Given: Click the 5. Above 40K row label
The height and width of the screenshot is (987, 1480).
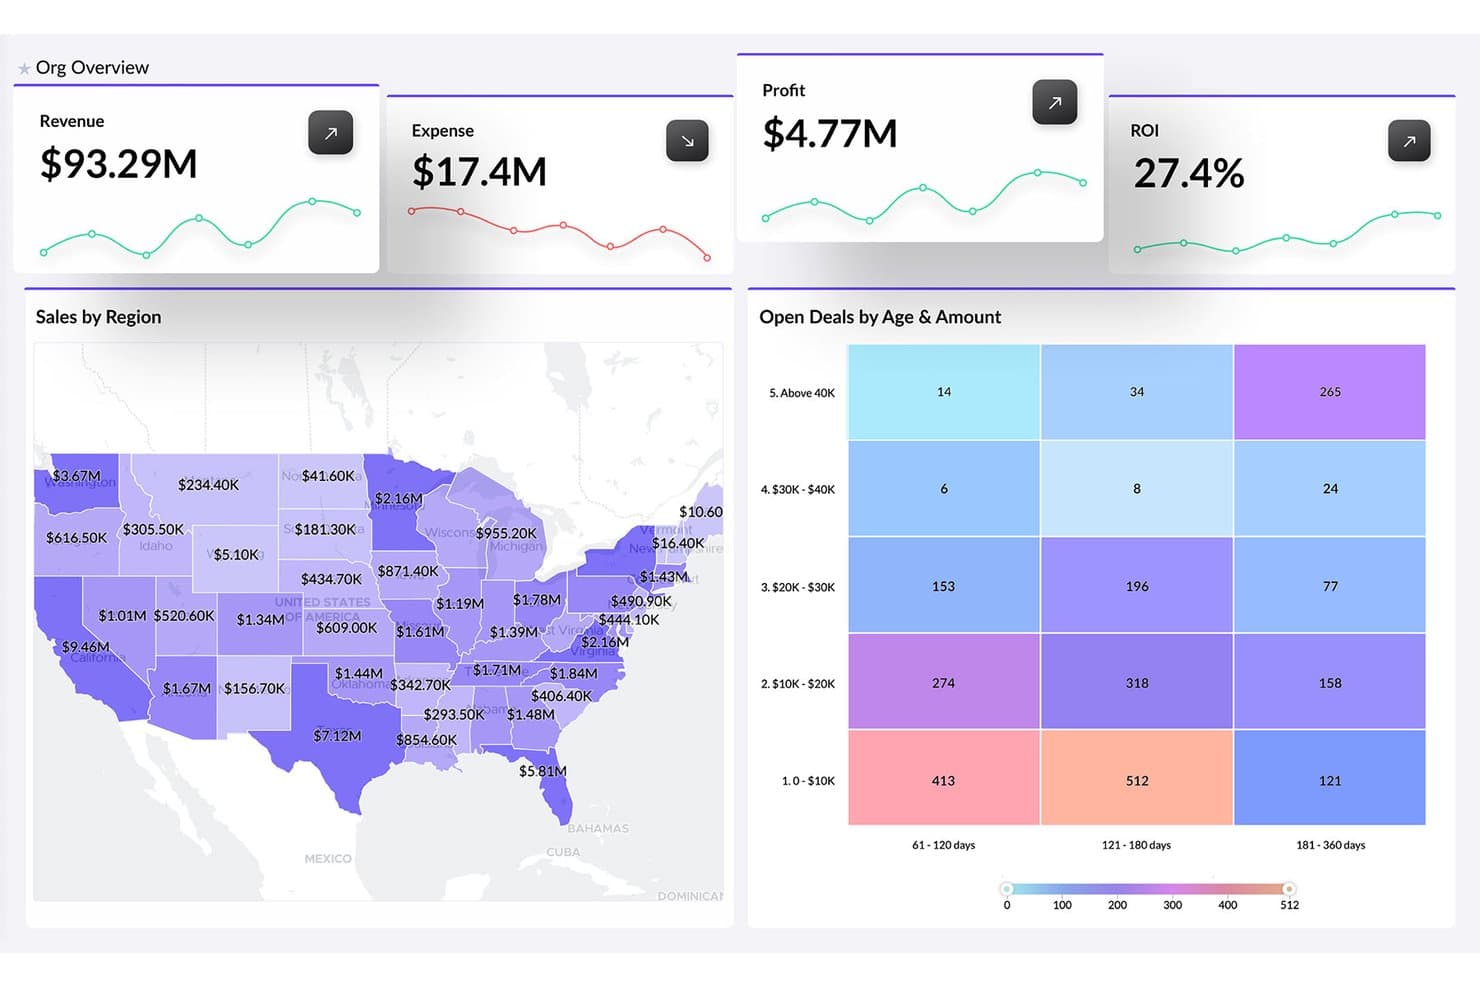Looking at the screenshot, I should (x=802, y=393).
